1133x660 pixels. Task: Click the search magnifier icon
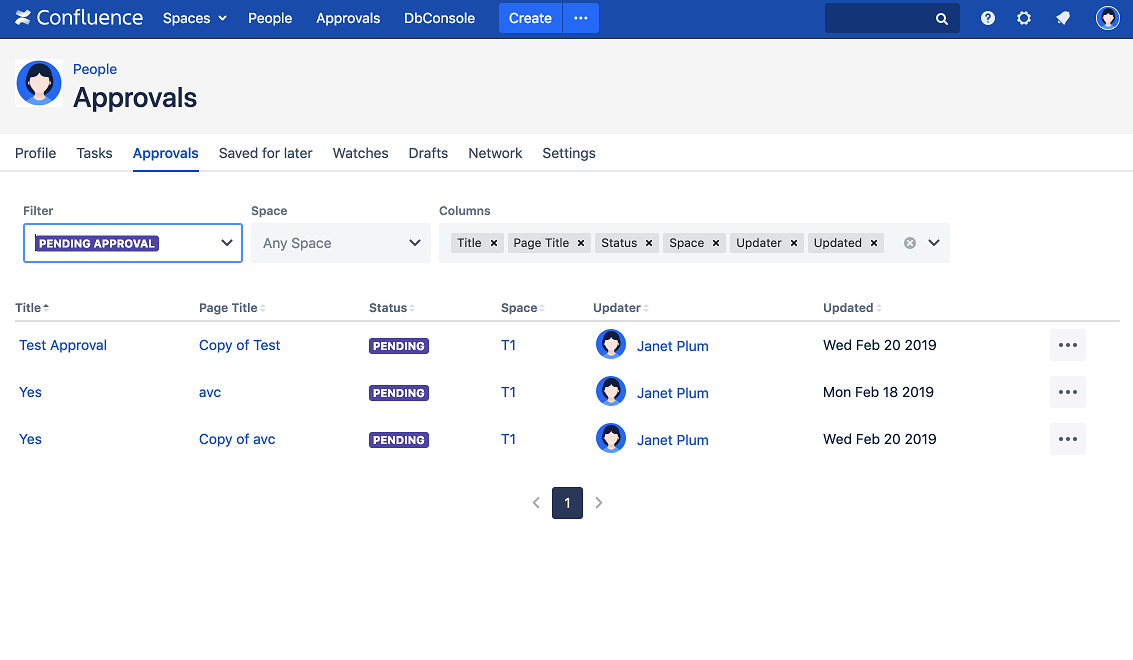pyautogui.click(x=941, y=19)
